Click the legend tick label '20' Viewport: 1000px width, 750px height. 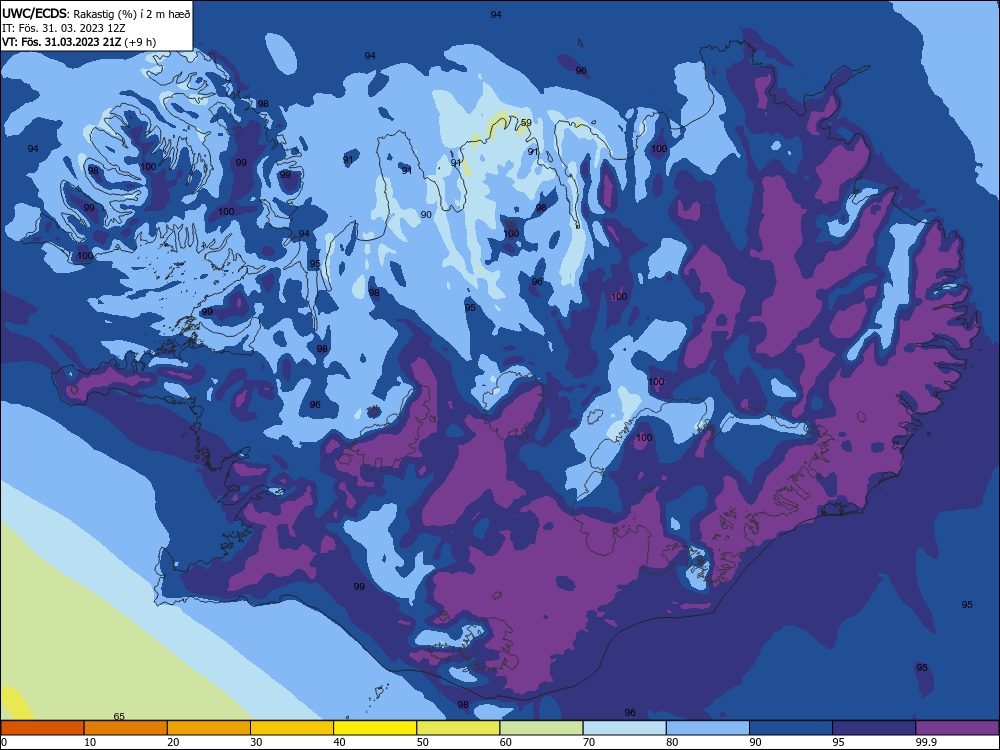[173, 742]
